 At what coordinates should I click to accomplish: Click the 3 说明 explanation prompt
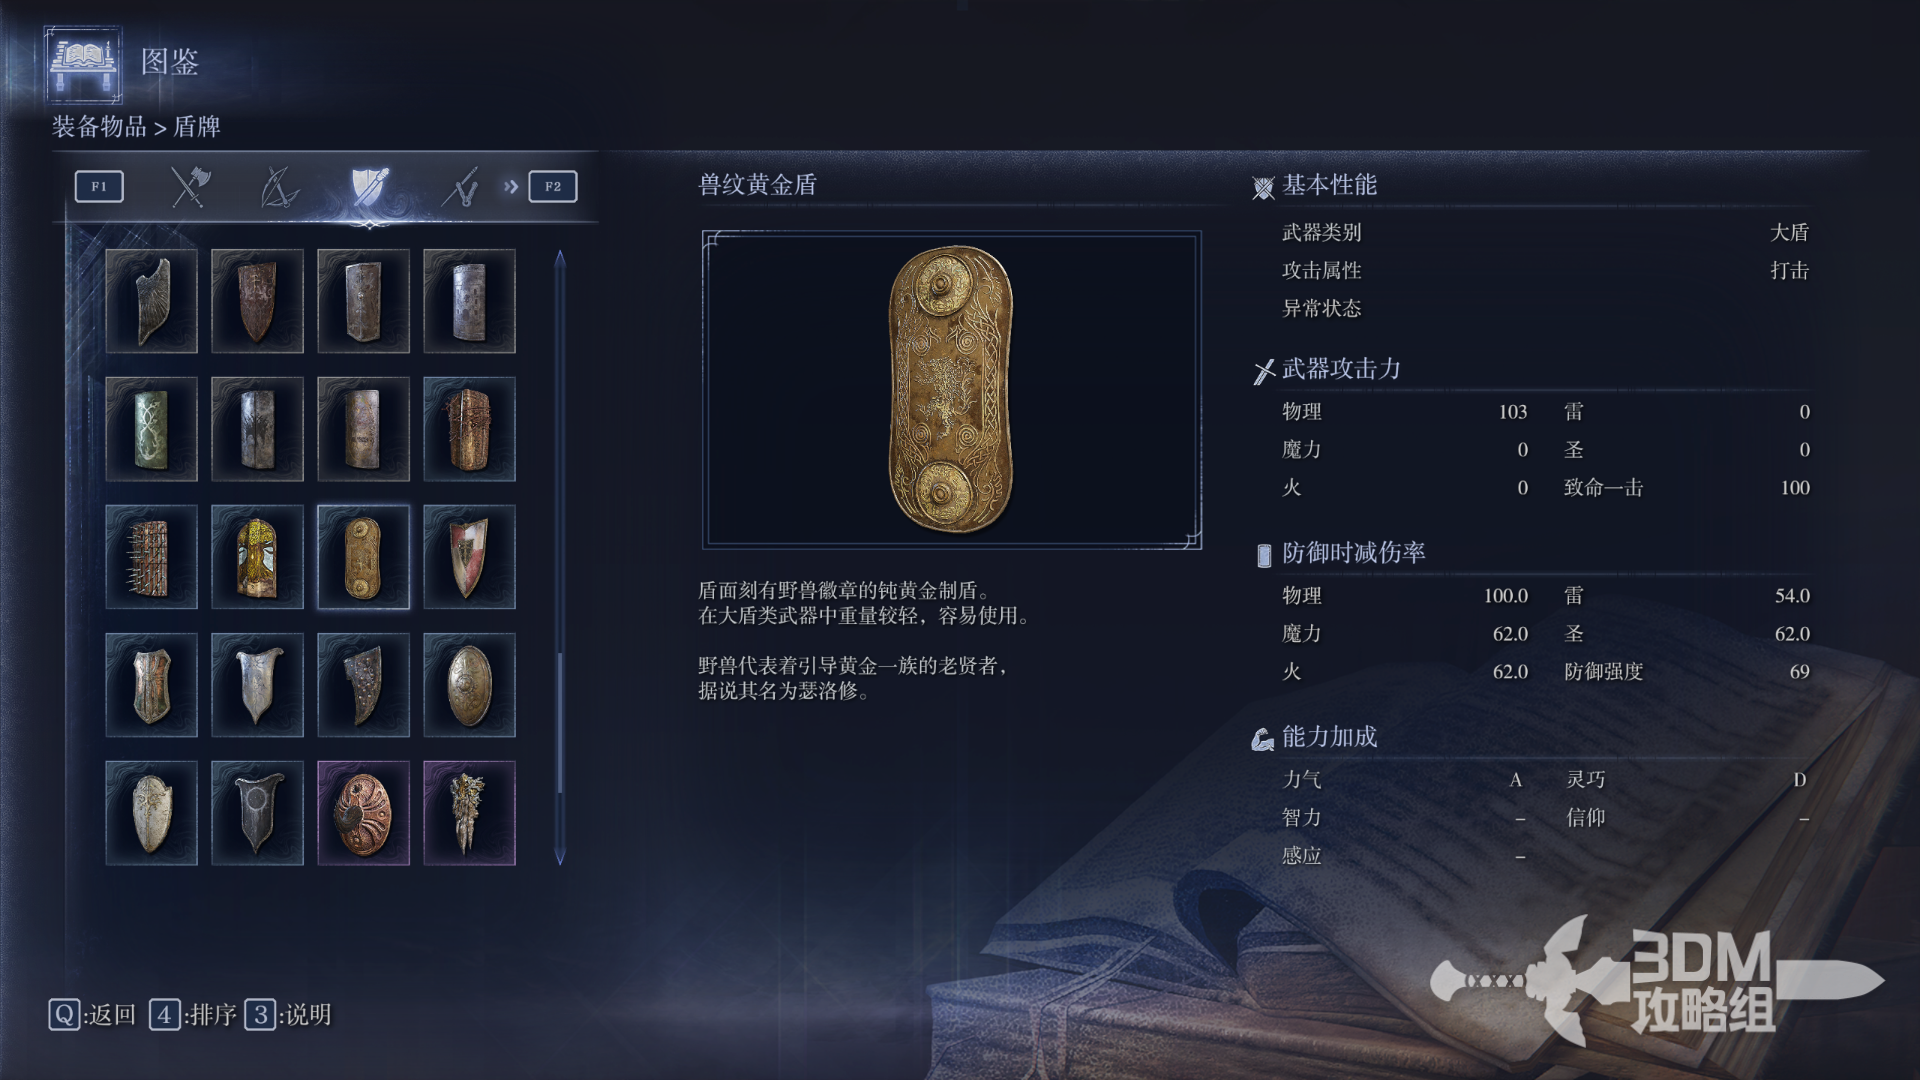pyautogui.click(x=288, y=1015)
